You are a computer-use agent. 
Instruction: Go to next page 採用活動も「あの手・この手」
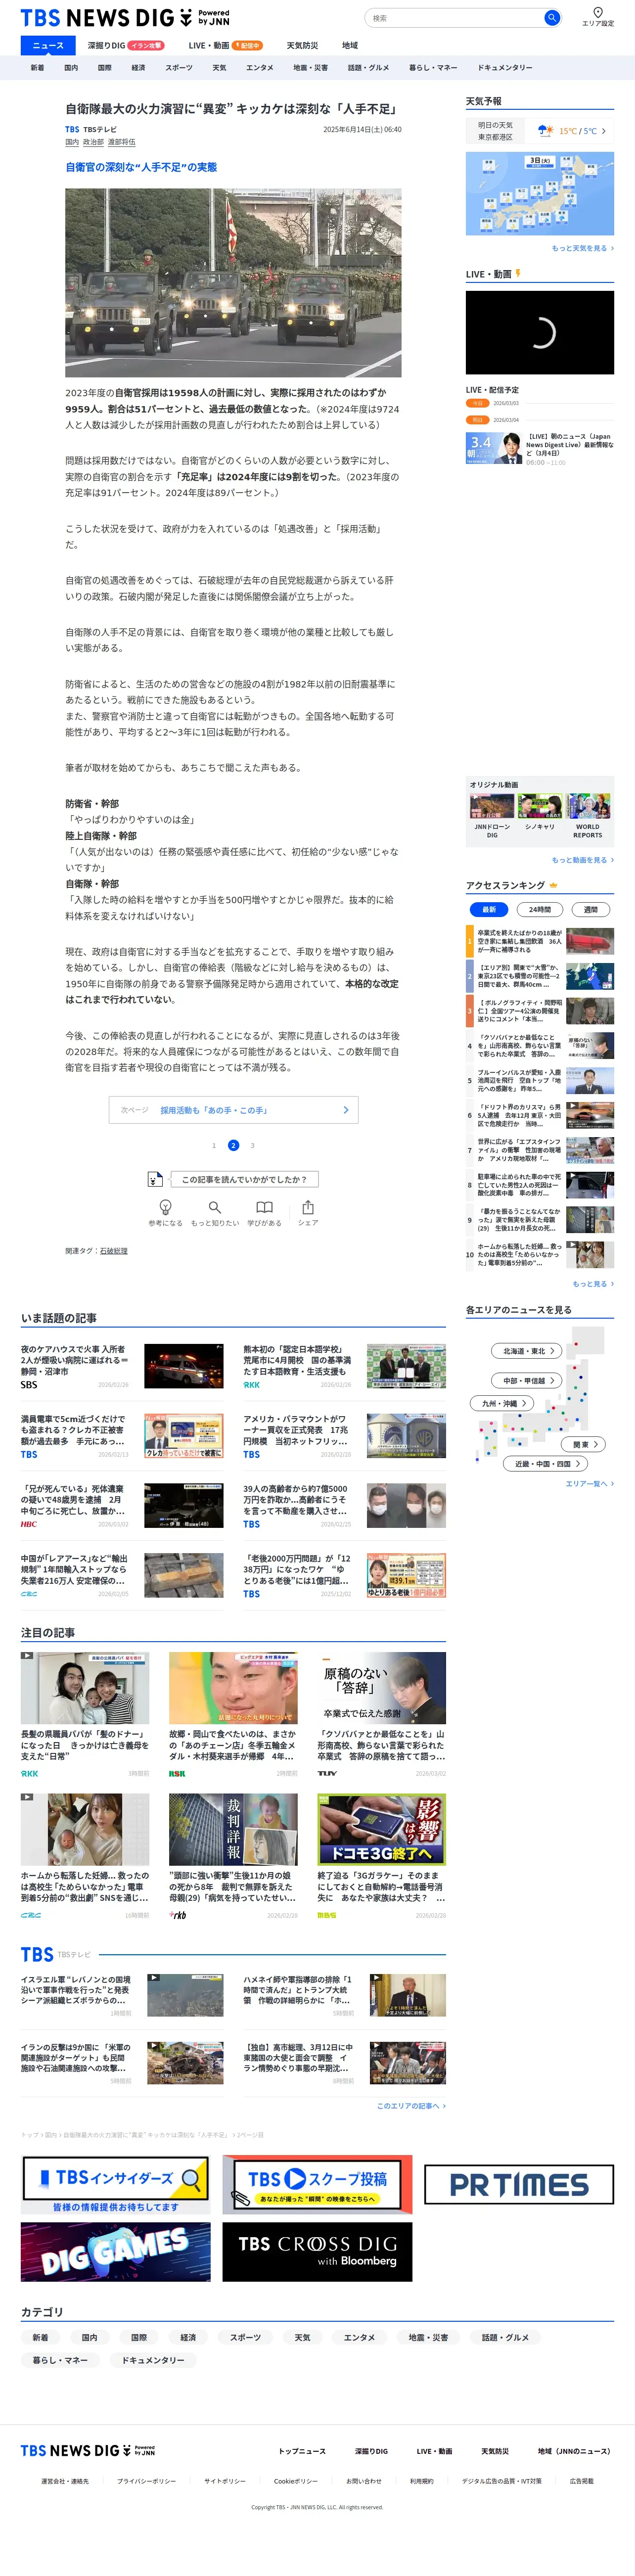pyautogui.click(x=233, y=1110)
